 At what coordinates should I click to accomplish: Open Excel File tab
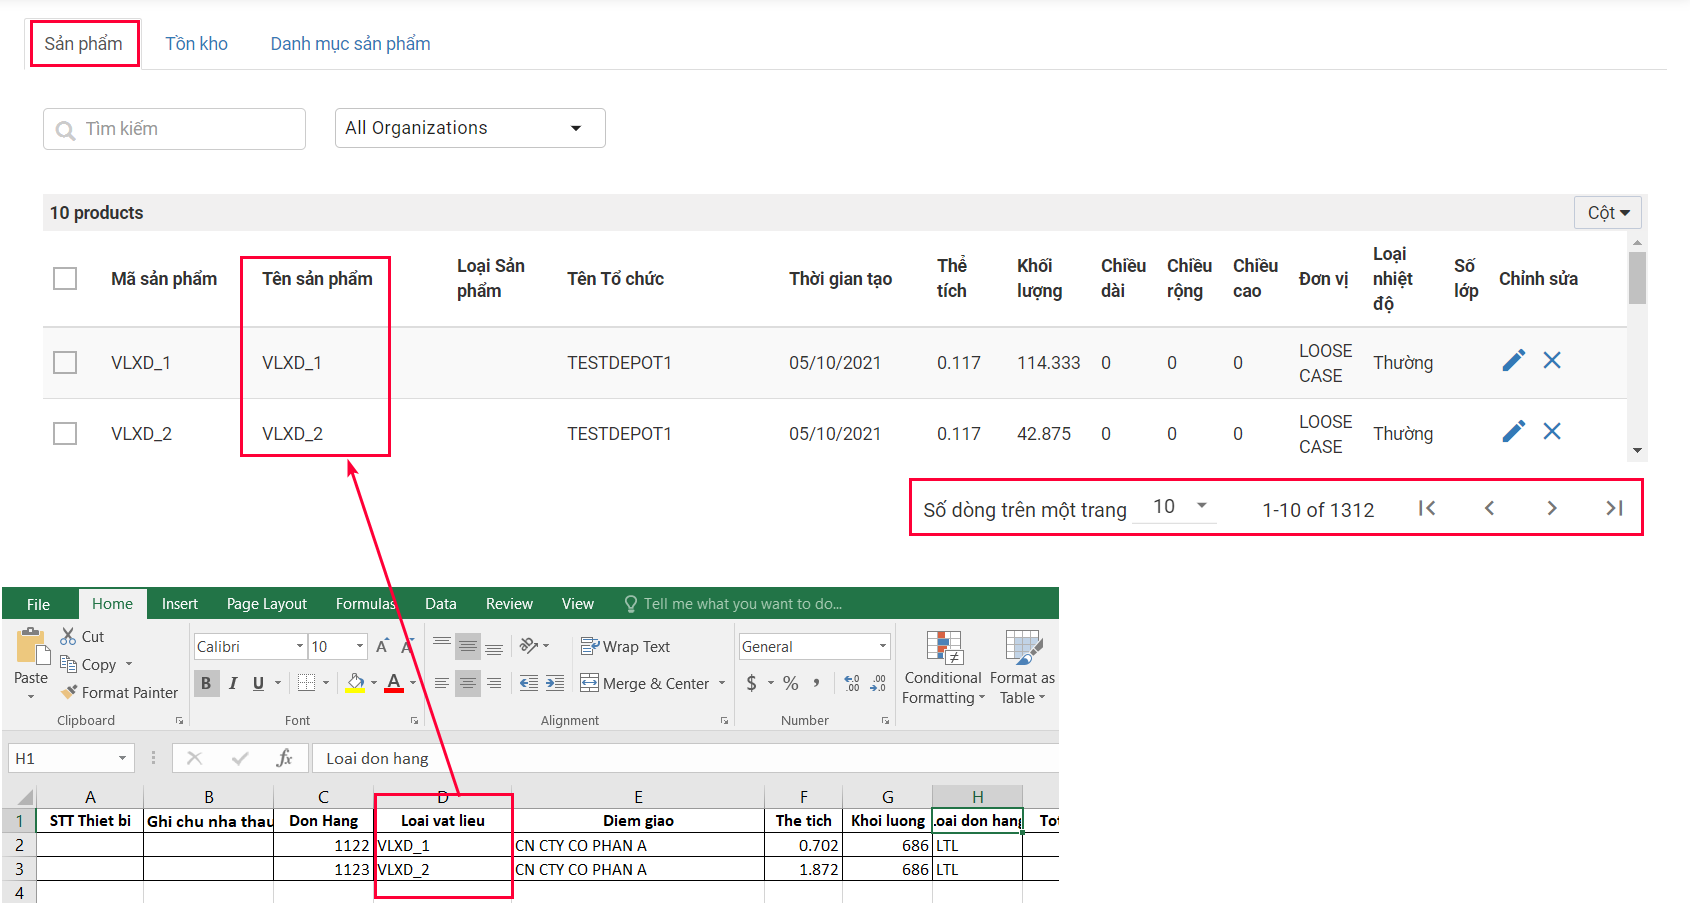38,604
